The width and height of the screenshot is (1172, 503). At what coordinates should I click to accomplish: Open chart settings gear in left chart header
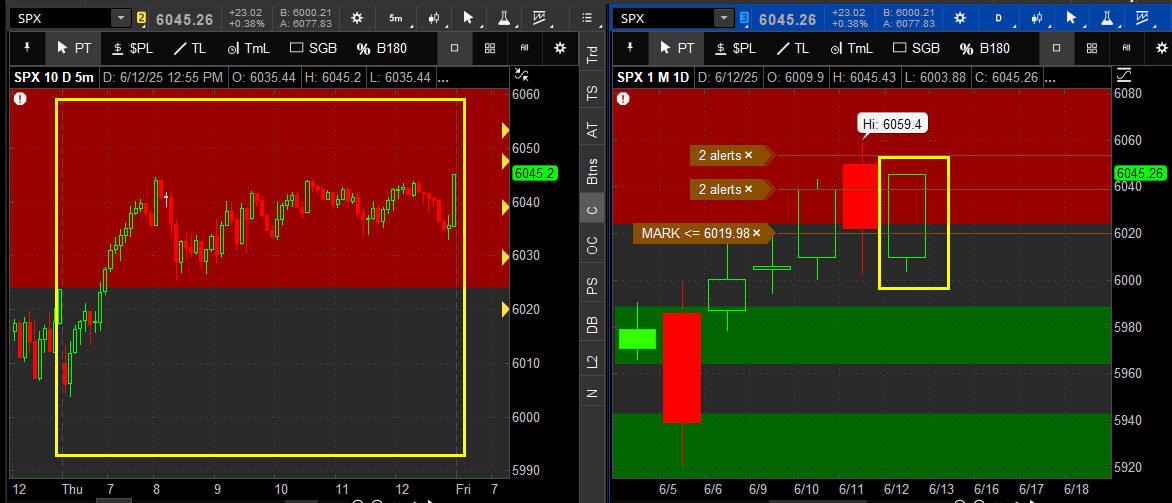pos(357,18)
